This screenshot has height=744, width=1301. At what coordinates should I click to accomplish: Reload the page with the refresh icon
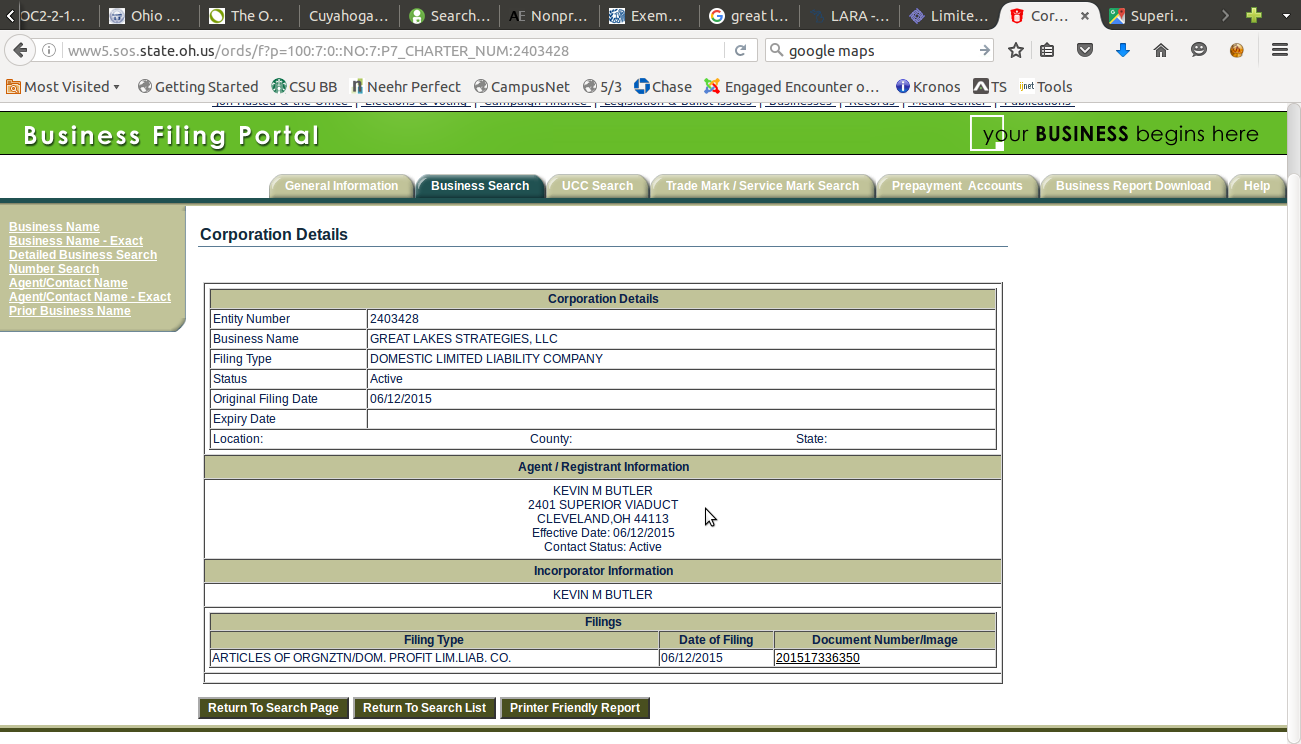pos(740,51)
